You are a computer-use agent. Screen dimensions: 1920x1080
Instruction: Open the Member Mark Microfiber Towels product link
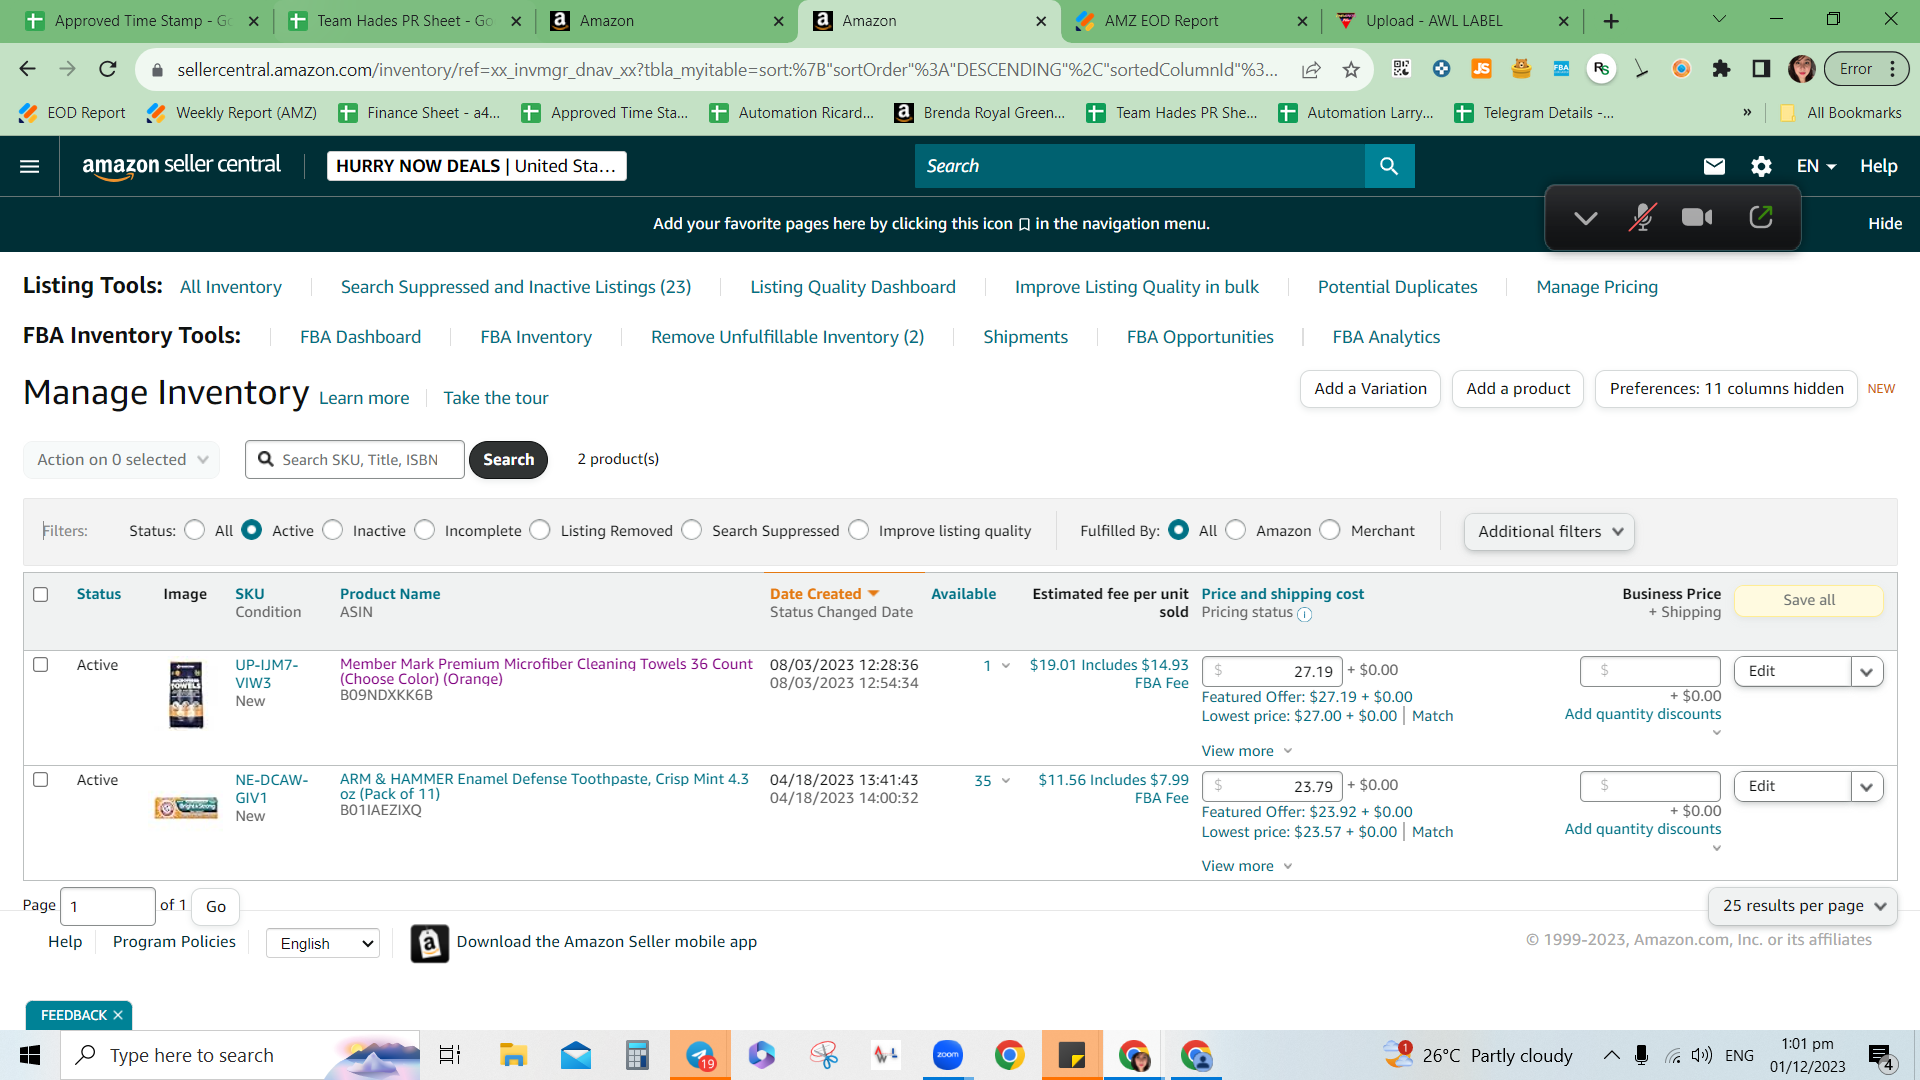tap(546, 671)
